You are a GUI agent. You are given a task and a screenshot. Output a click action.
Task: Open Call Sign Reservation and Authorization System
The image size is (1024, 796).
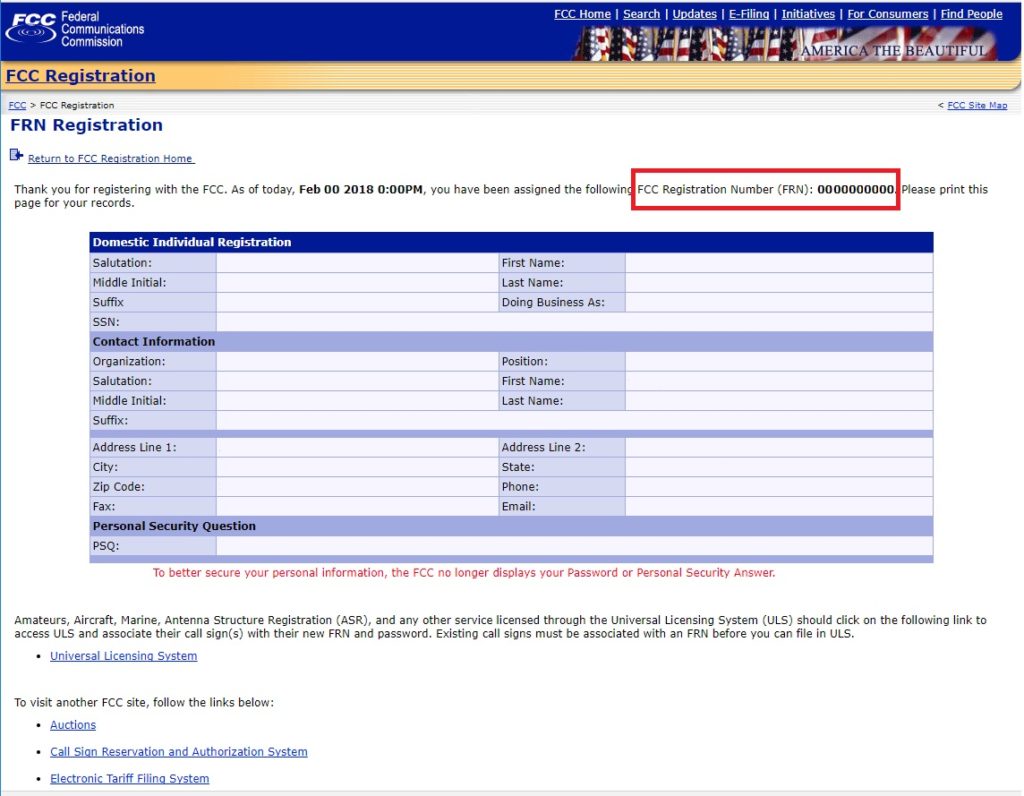(178, 752)
